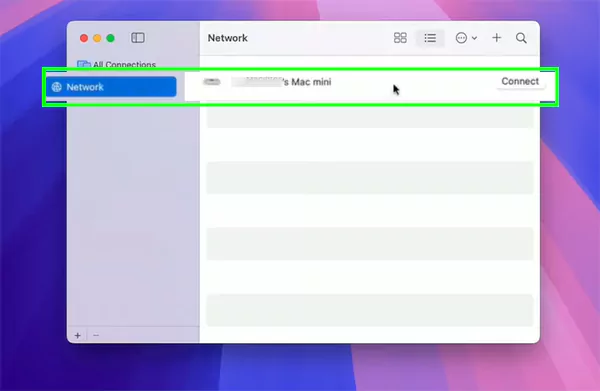Click the Network window title

(x=228, y=38)
